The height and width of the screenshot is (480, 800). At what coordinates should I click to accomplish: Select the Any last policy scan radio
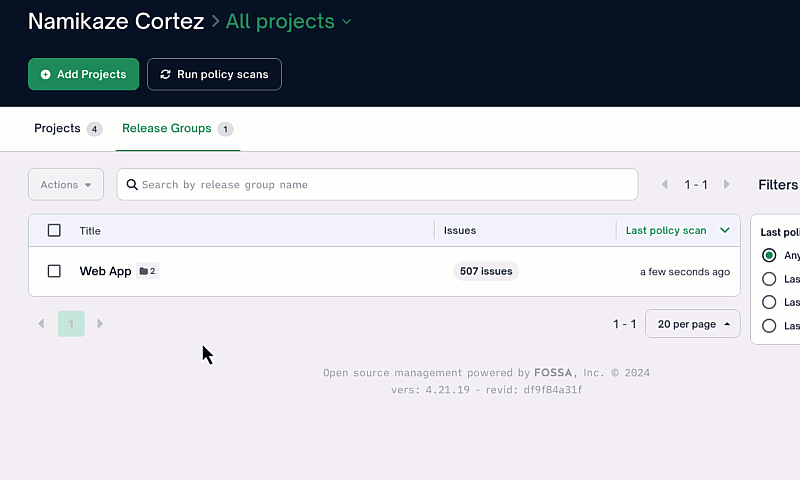tap(769, 255)
